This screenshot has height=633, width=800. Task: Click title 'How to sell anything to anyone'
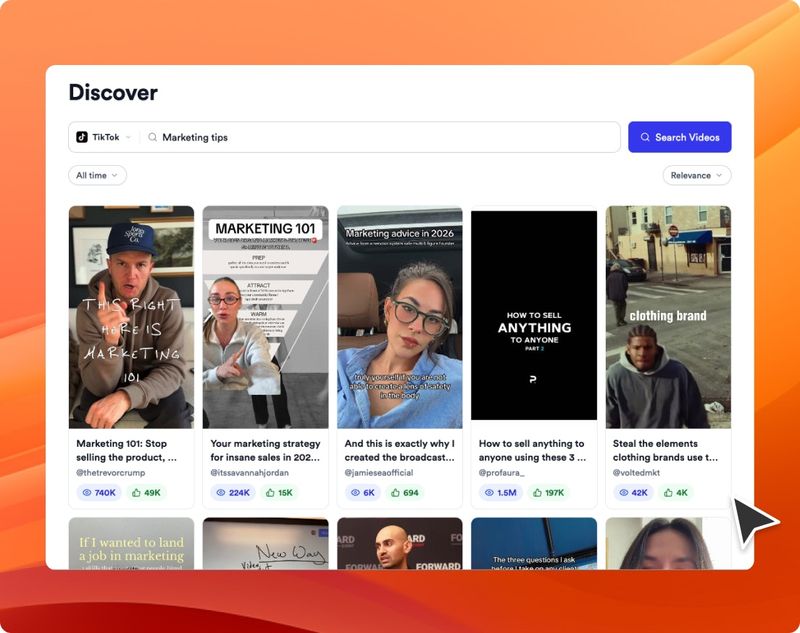[x=532, y=450]
